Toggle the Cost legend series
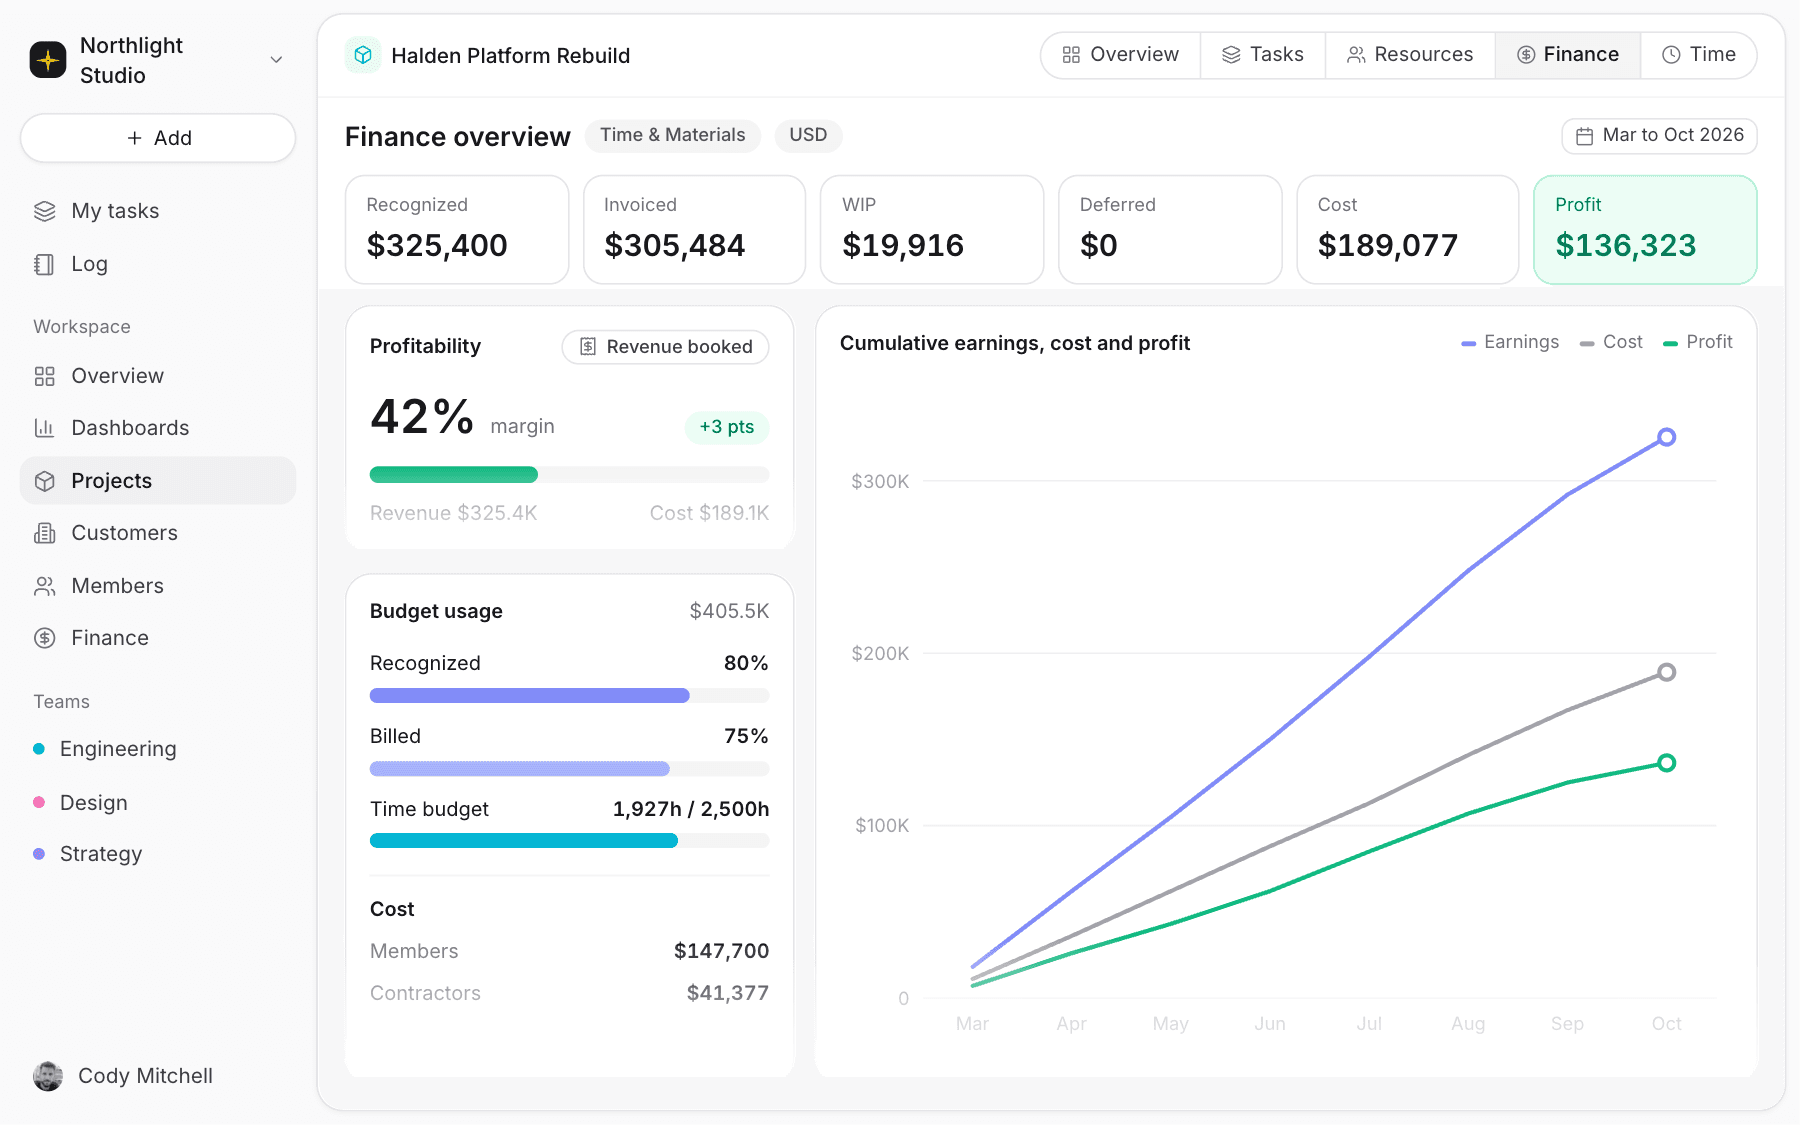The height and width of the screenshot is (1125, 1800). 1611,342
